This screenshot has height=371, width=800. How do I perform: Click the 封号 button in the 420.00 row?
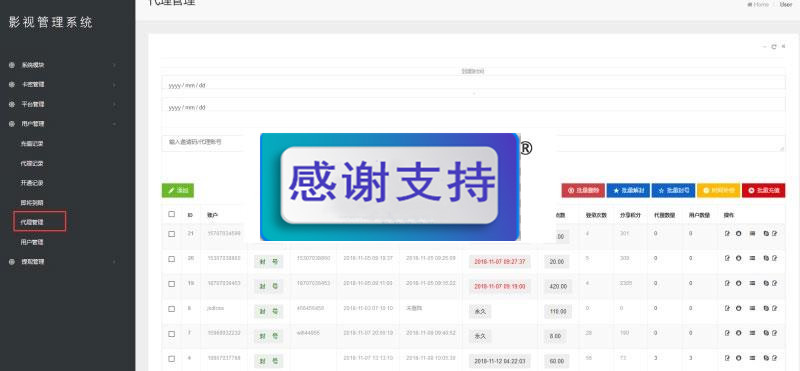pos(268,286)
